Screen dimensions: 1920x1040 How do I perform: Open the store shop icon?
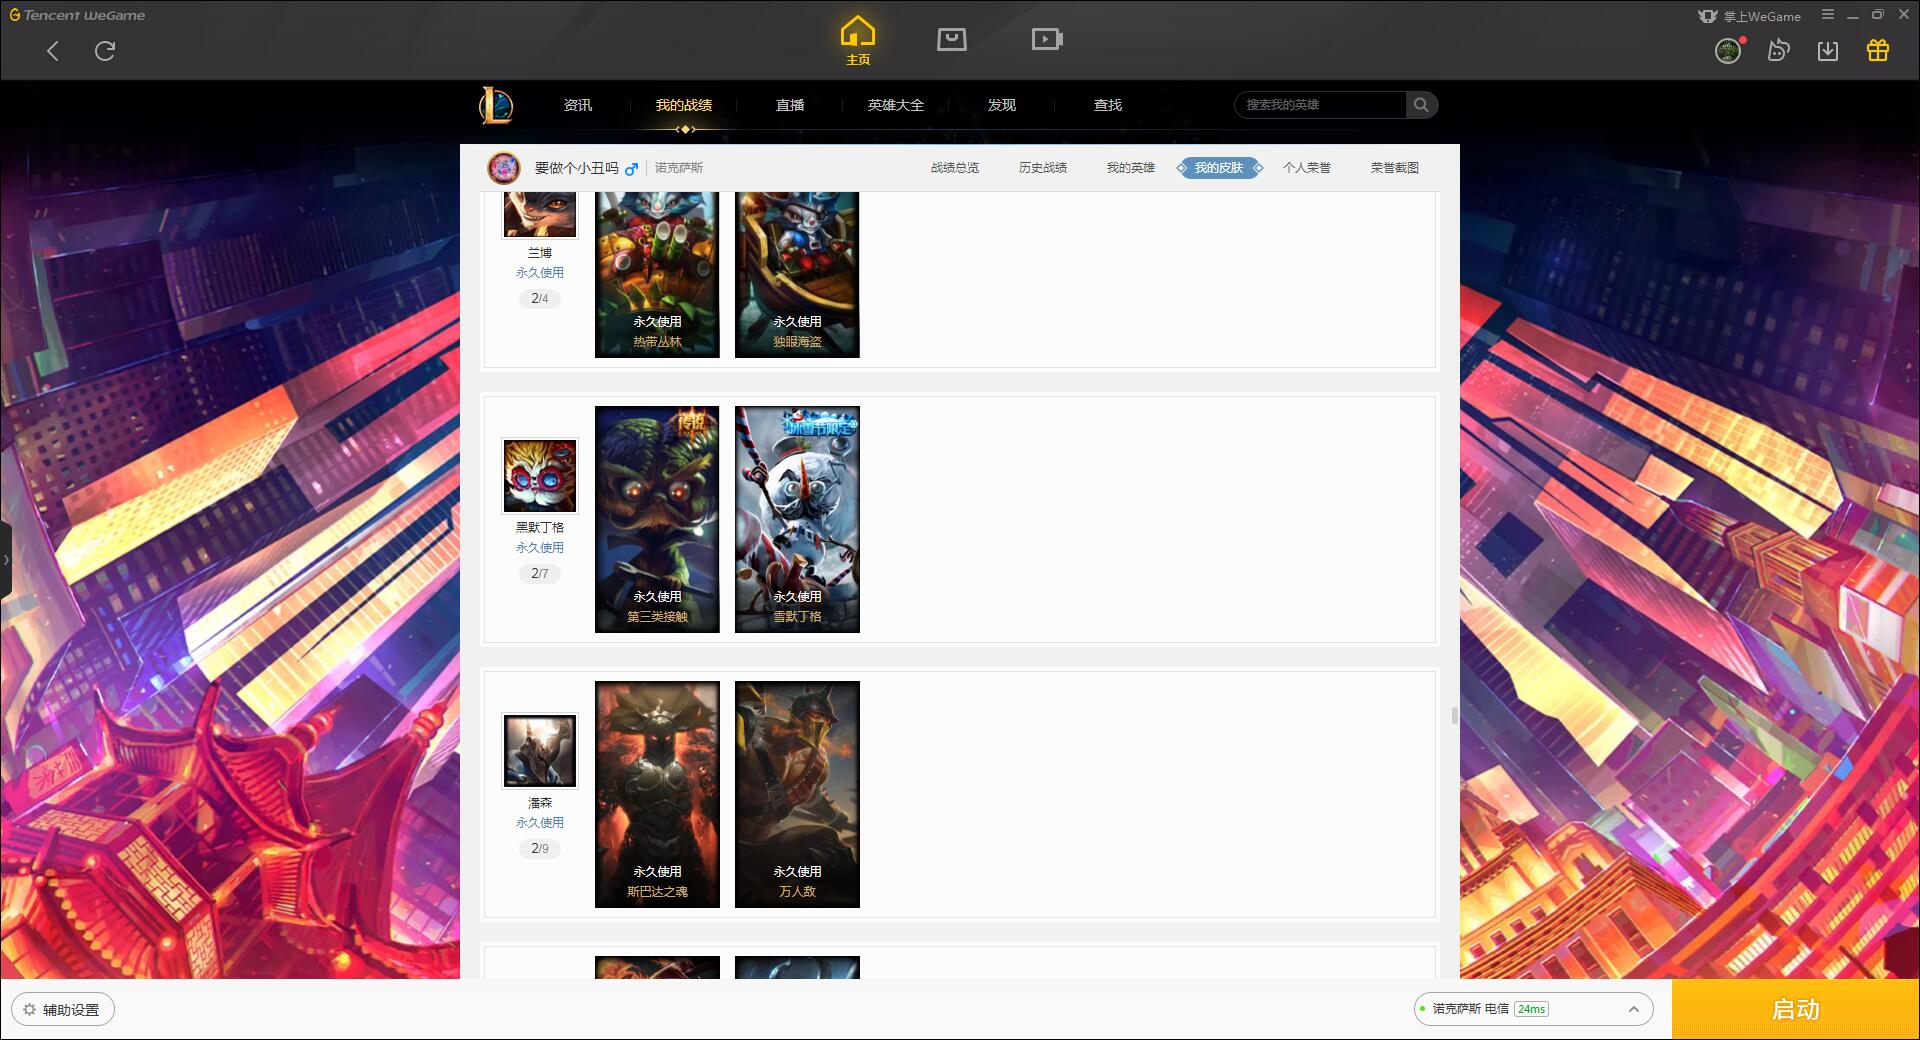pos(952,39)
